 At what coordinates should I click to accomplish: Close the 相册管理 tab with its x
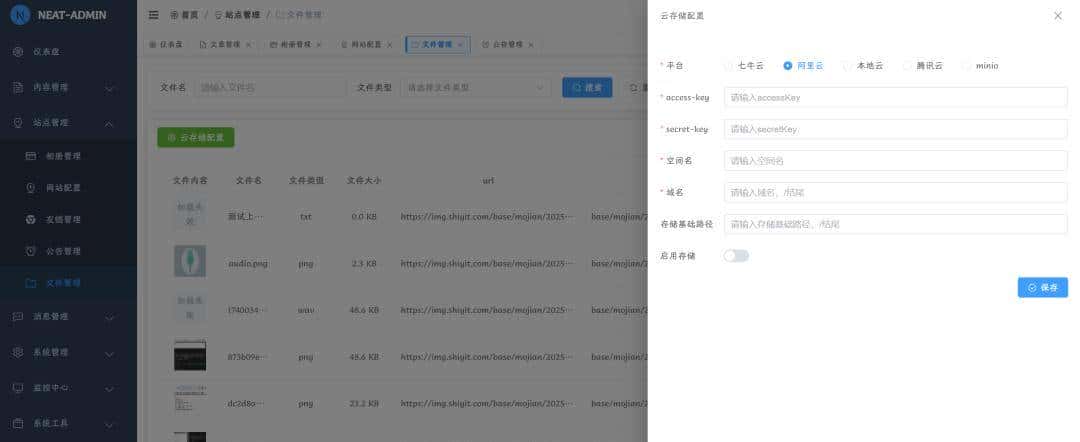(319, 45)
